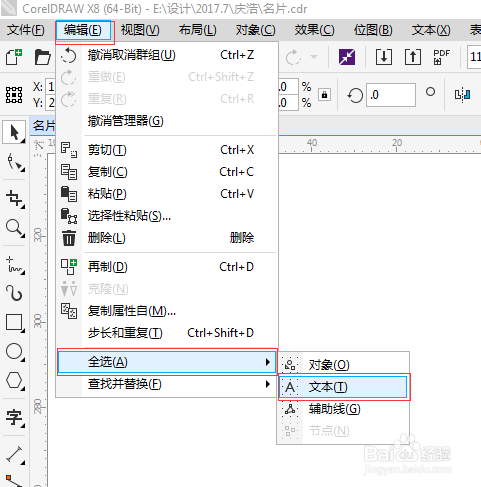Click the object origin grid icon
481x487 pixels.
pos(14,95)
